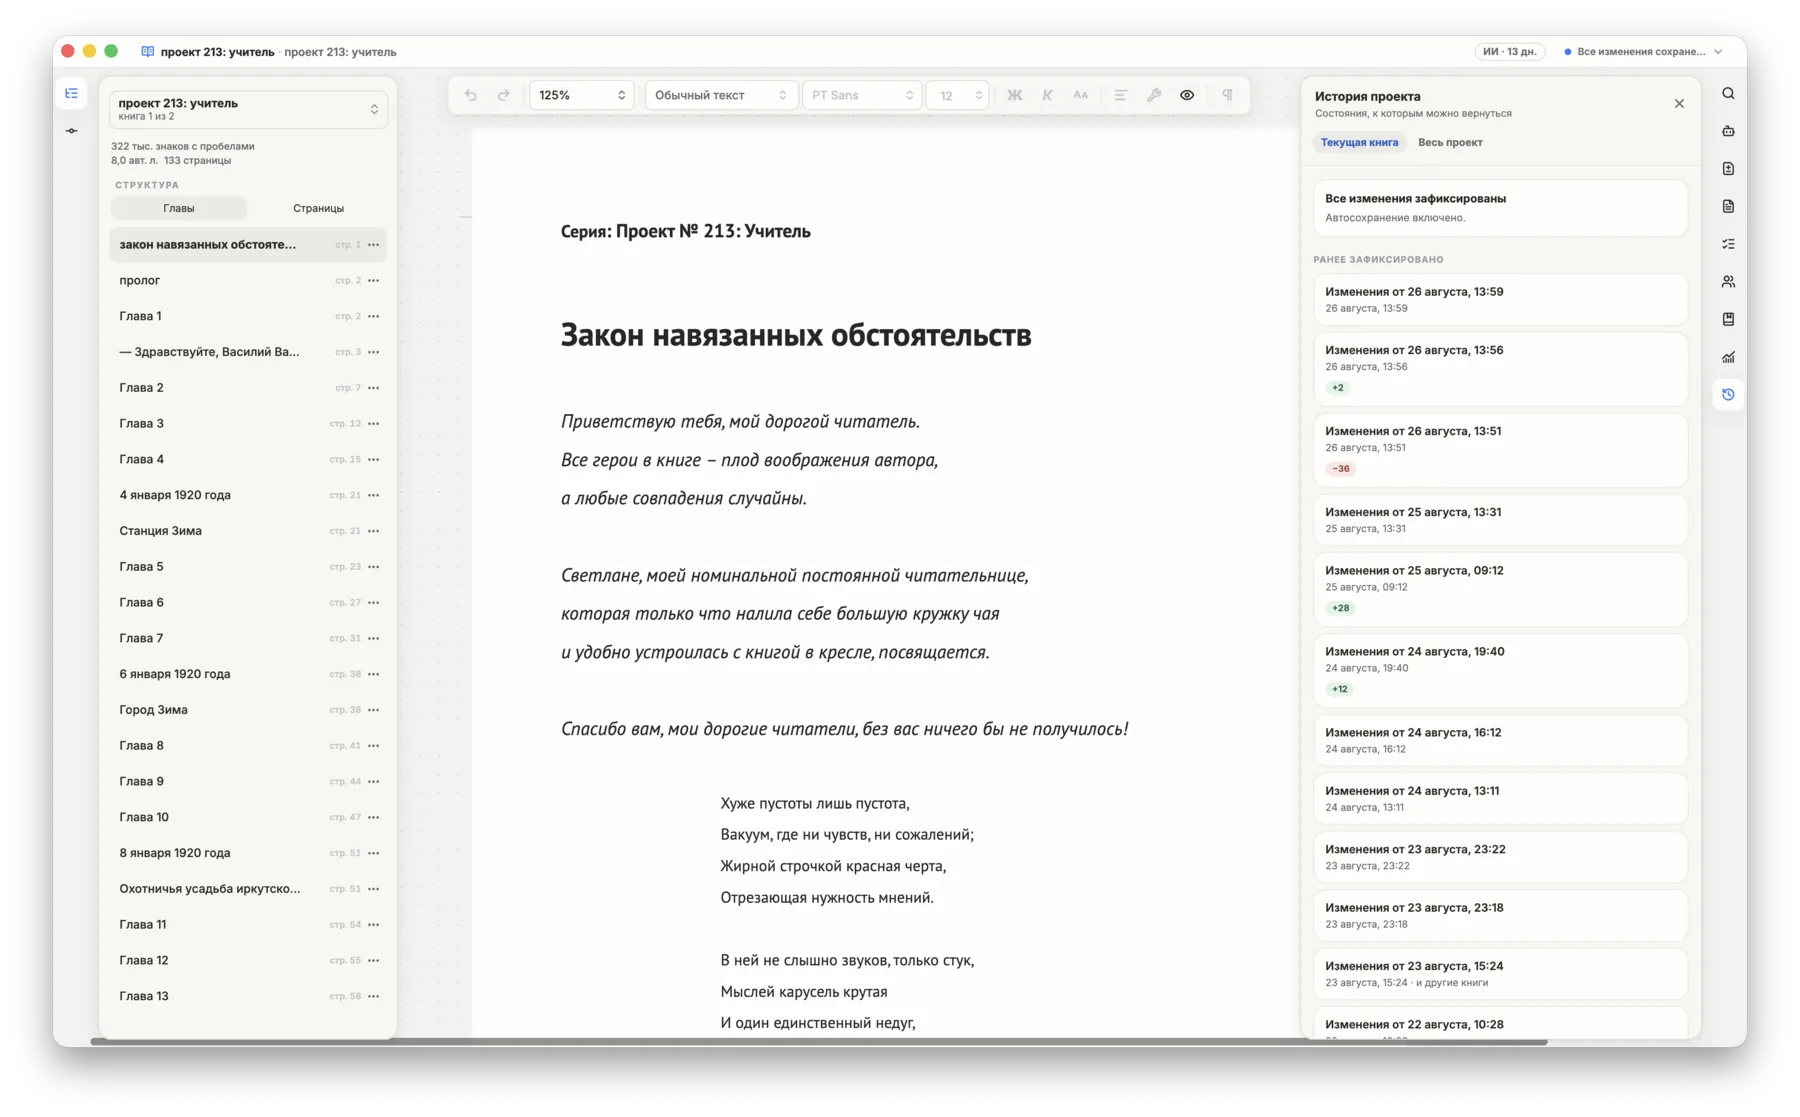Open options menu for пролог chapter
This screenshot has width=1800, height=1117.
pyautogui.click(x=374, y=281)
